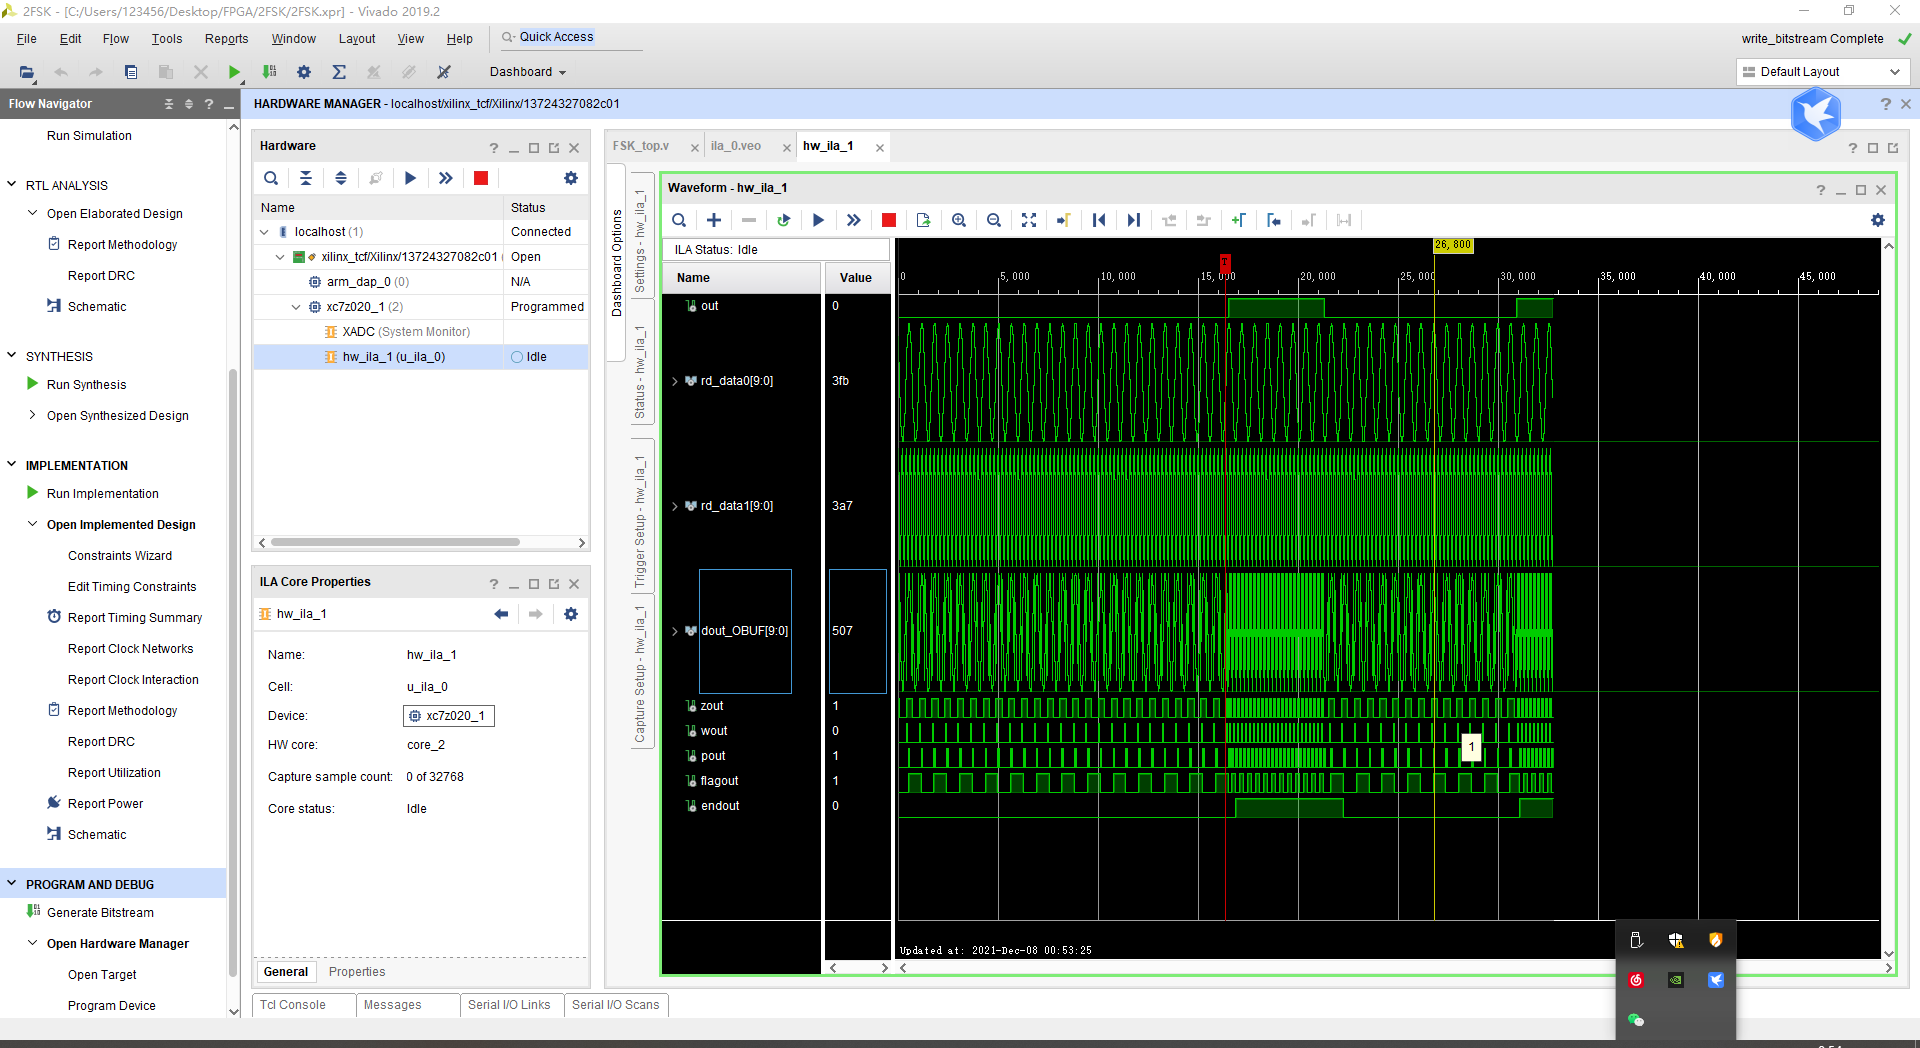Zoom out of the waveform
Viewport: 1920px width, 1048px height.
[x=993, y=220]
